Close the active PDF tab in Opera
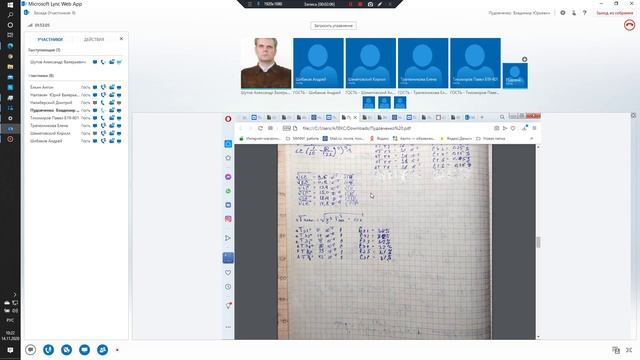The width and height of the screenshot is (640, 360). point(355,118)
